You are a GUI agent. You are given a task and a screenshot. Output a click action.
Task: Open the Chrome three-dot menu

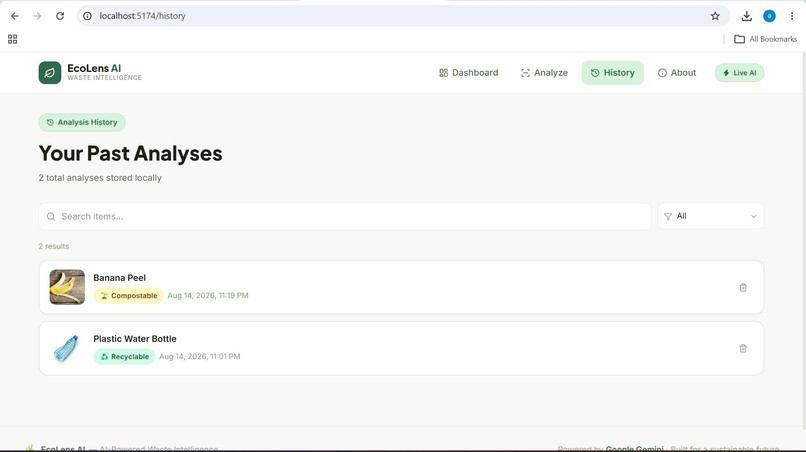[x=792, y=16]
